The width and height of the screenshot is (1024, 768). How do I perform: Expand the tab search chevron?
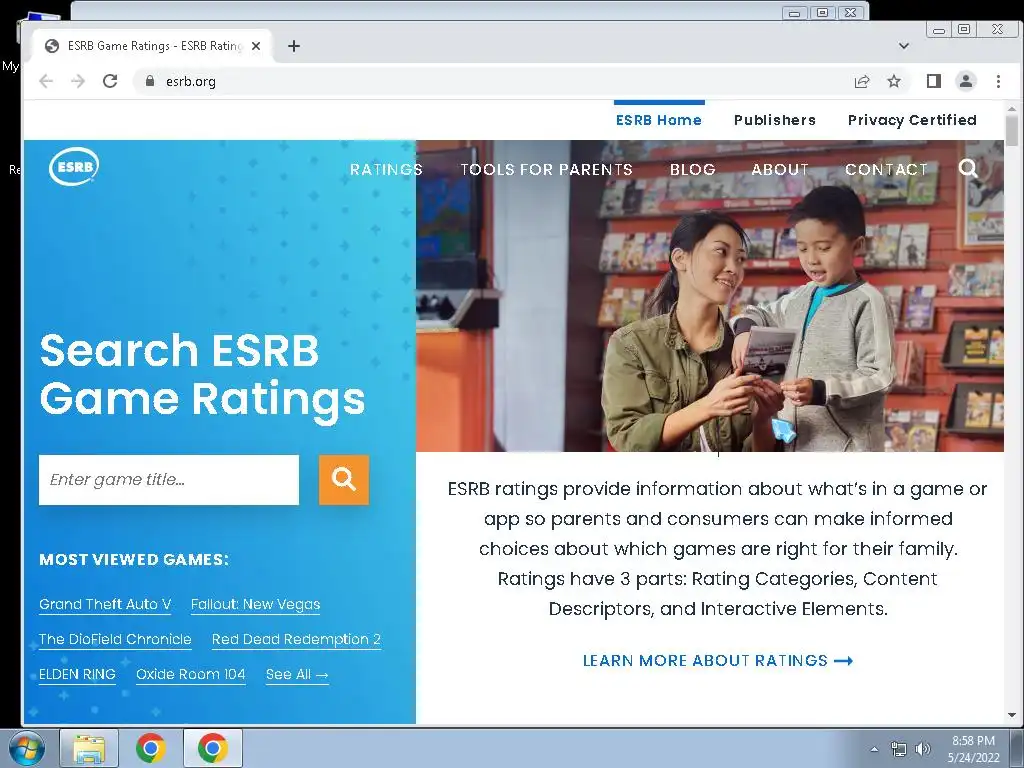pos(904,46)
